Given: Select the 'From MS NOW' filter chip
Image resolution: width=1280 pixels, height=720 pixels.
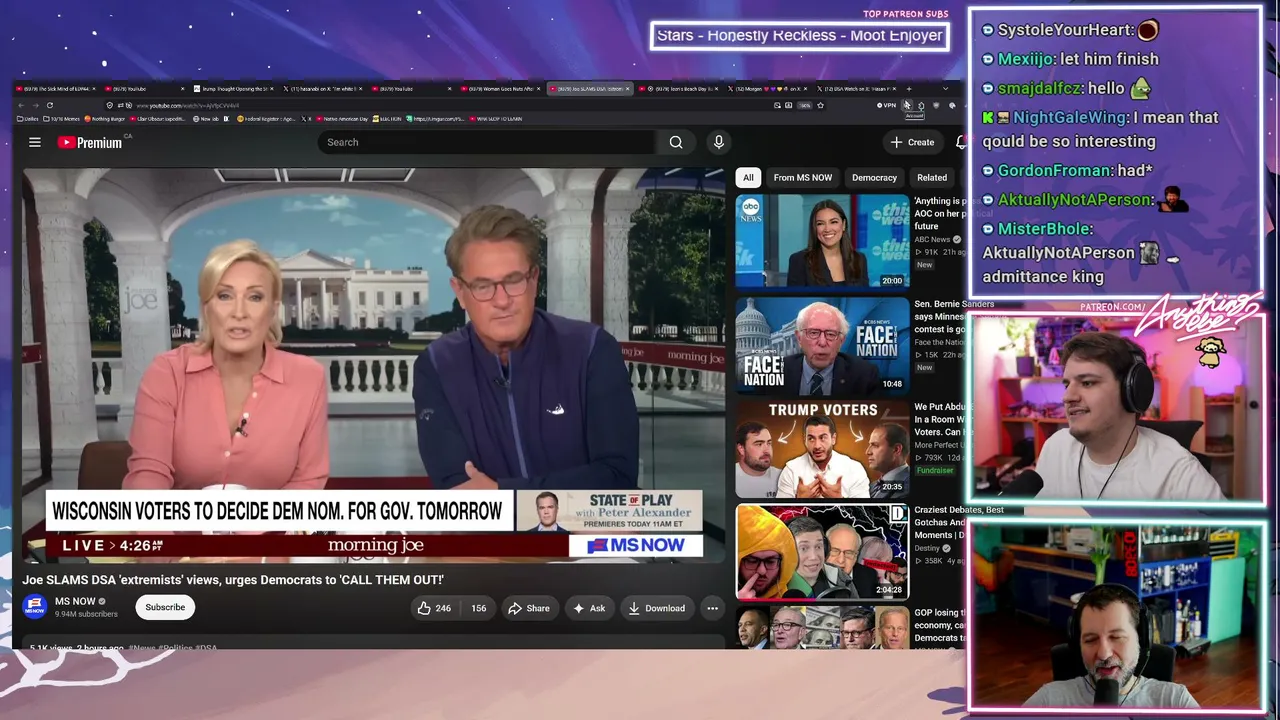Looking at the screenshot, I should pyautogui.click(x=802, y=177).
